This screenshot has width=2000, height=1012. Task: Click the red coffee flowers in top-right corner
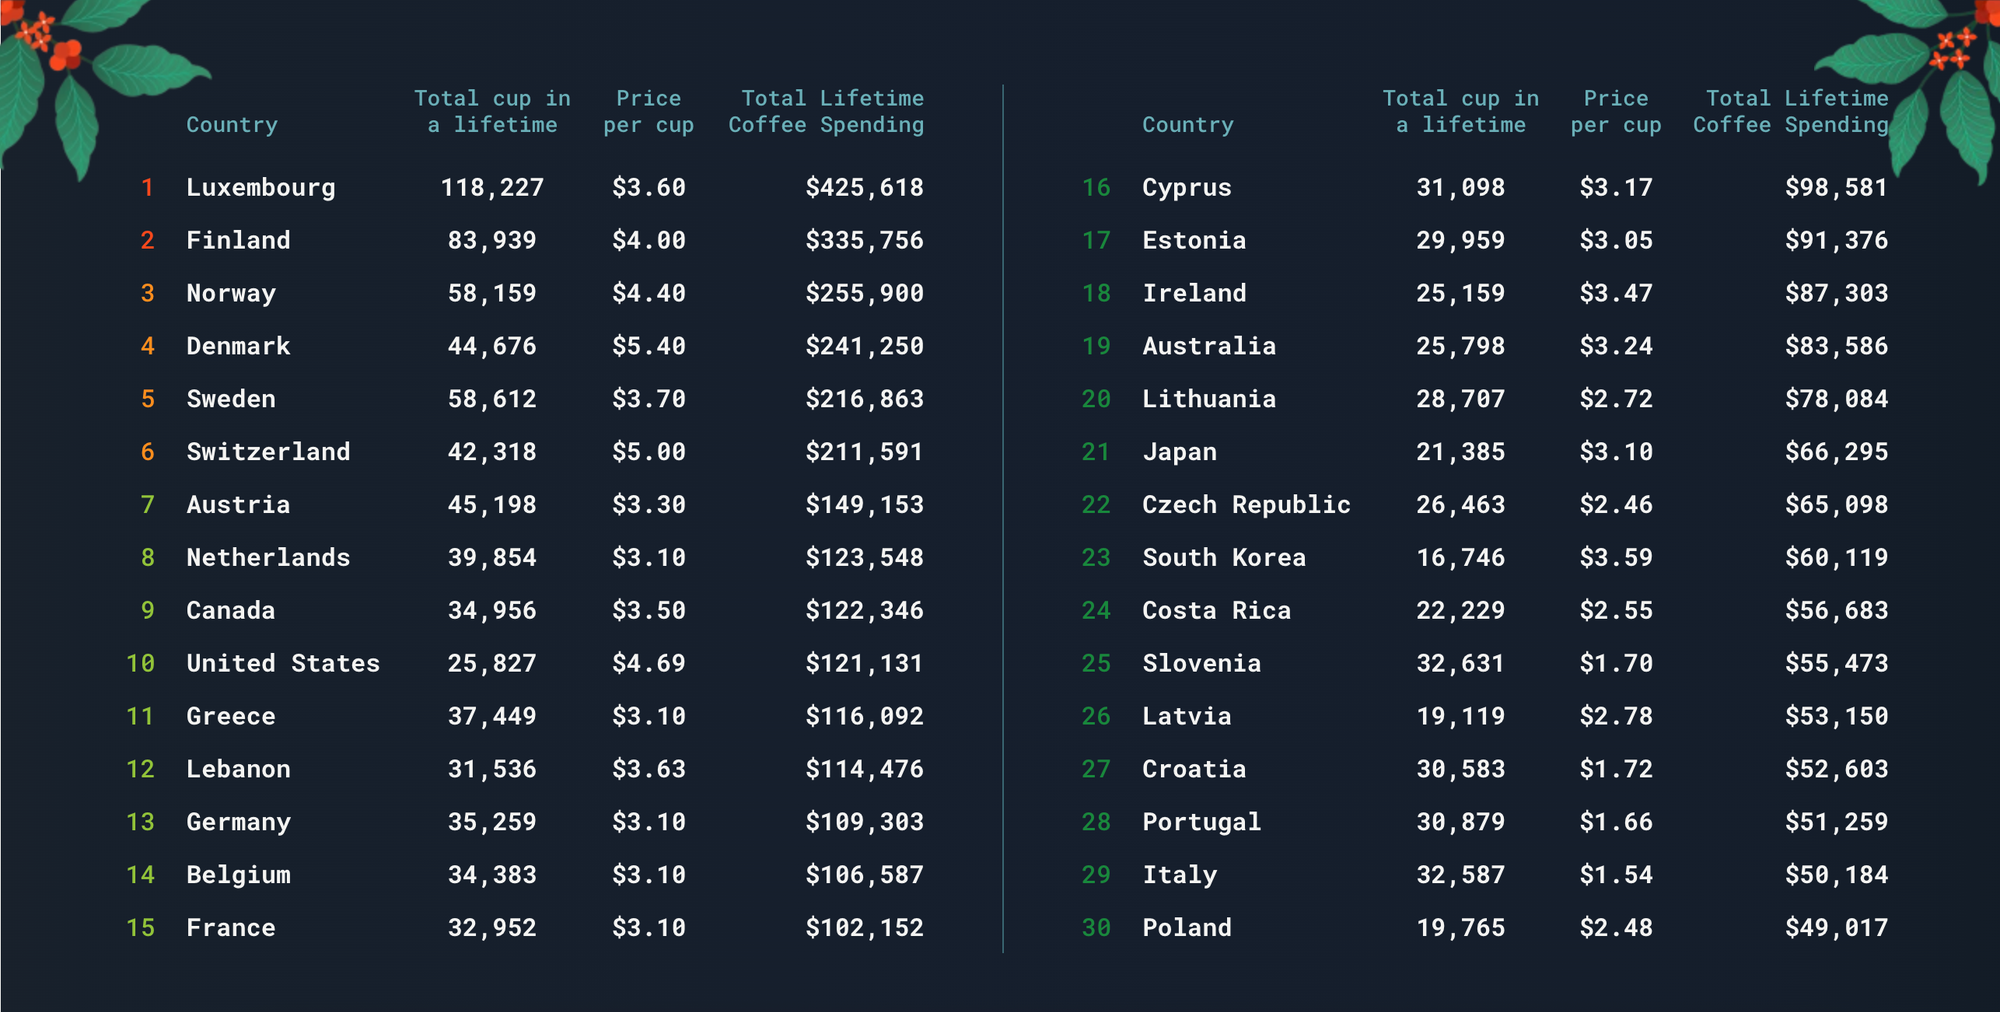point(1952,48)
